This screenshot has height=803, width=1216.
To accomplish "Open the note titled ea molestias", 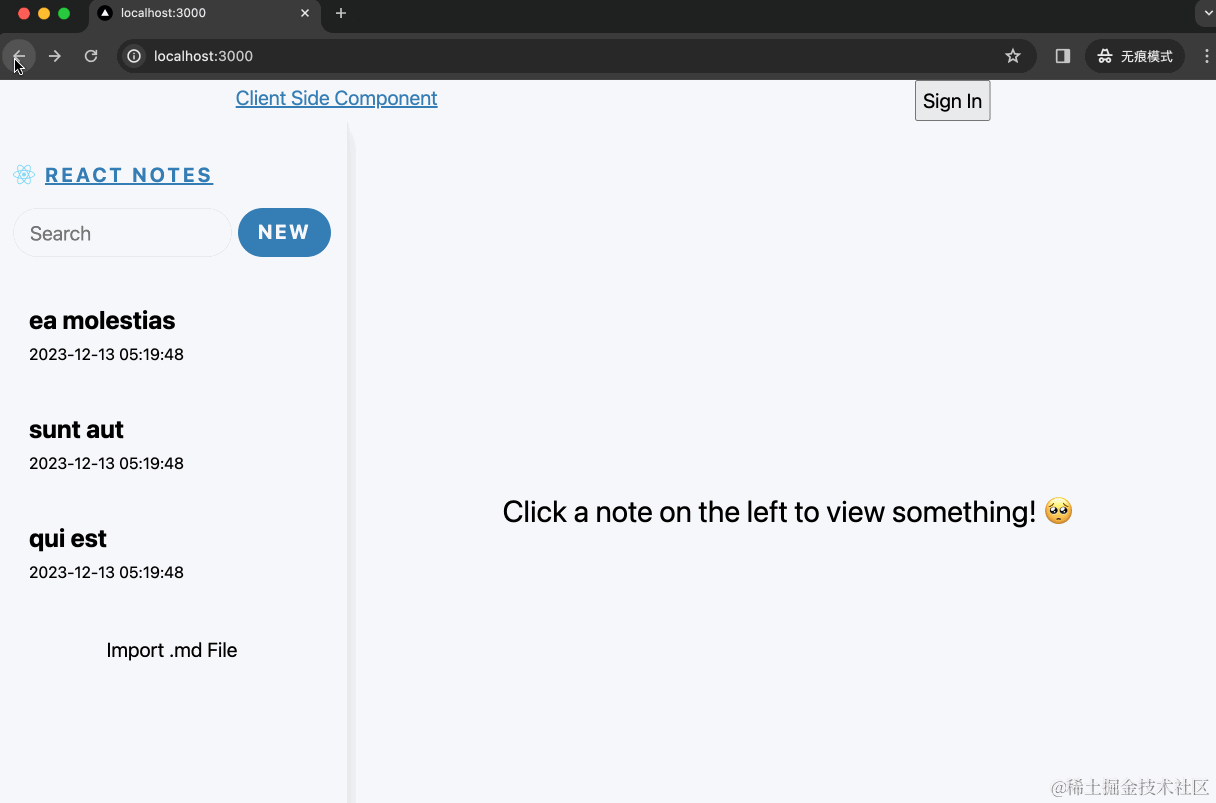I will tap(102, 320).
